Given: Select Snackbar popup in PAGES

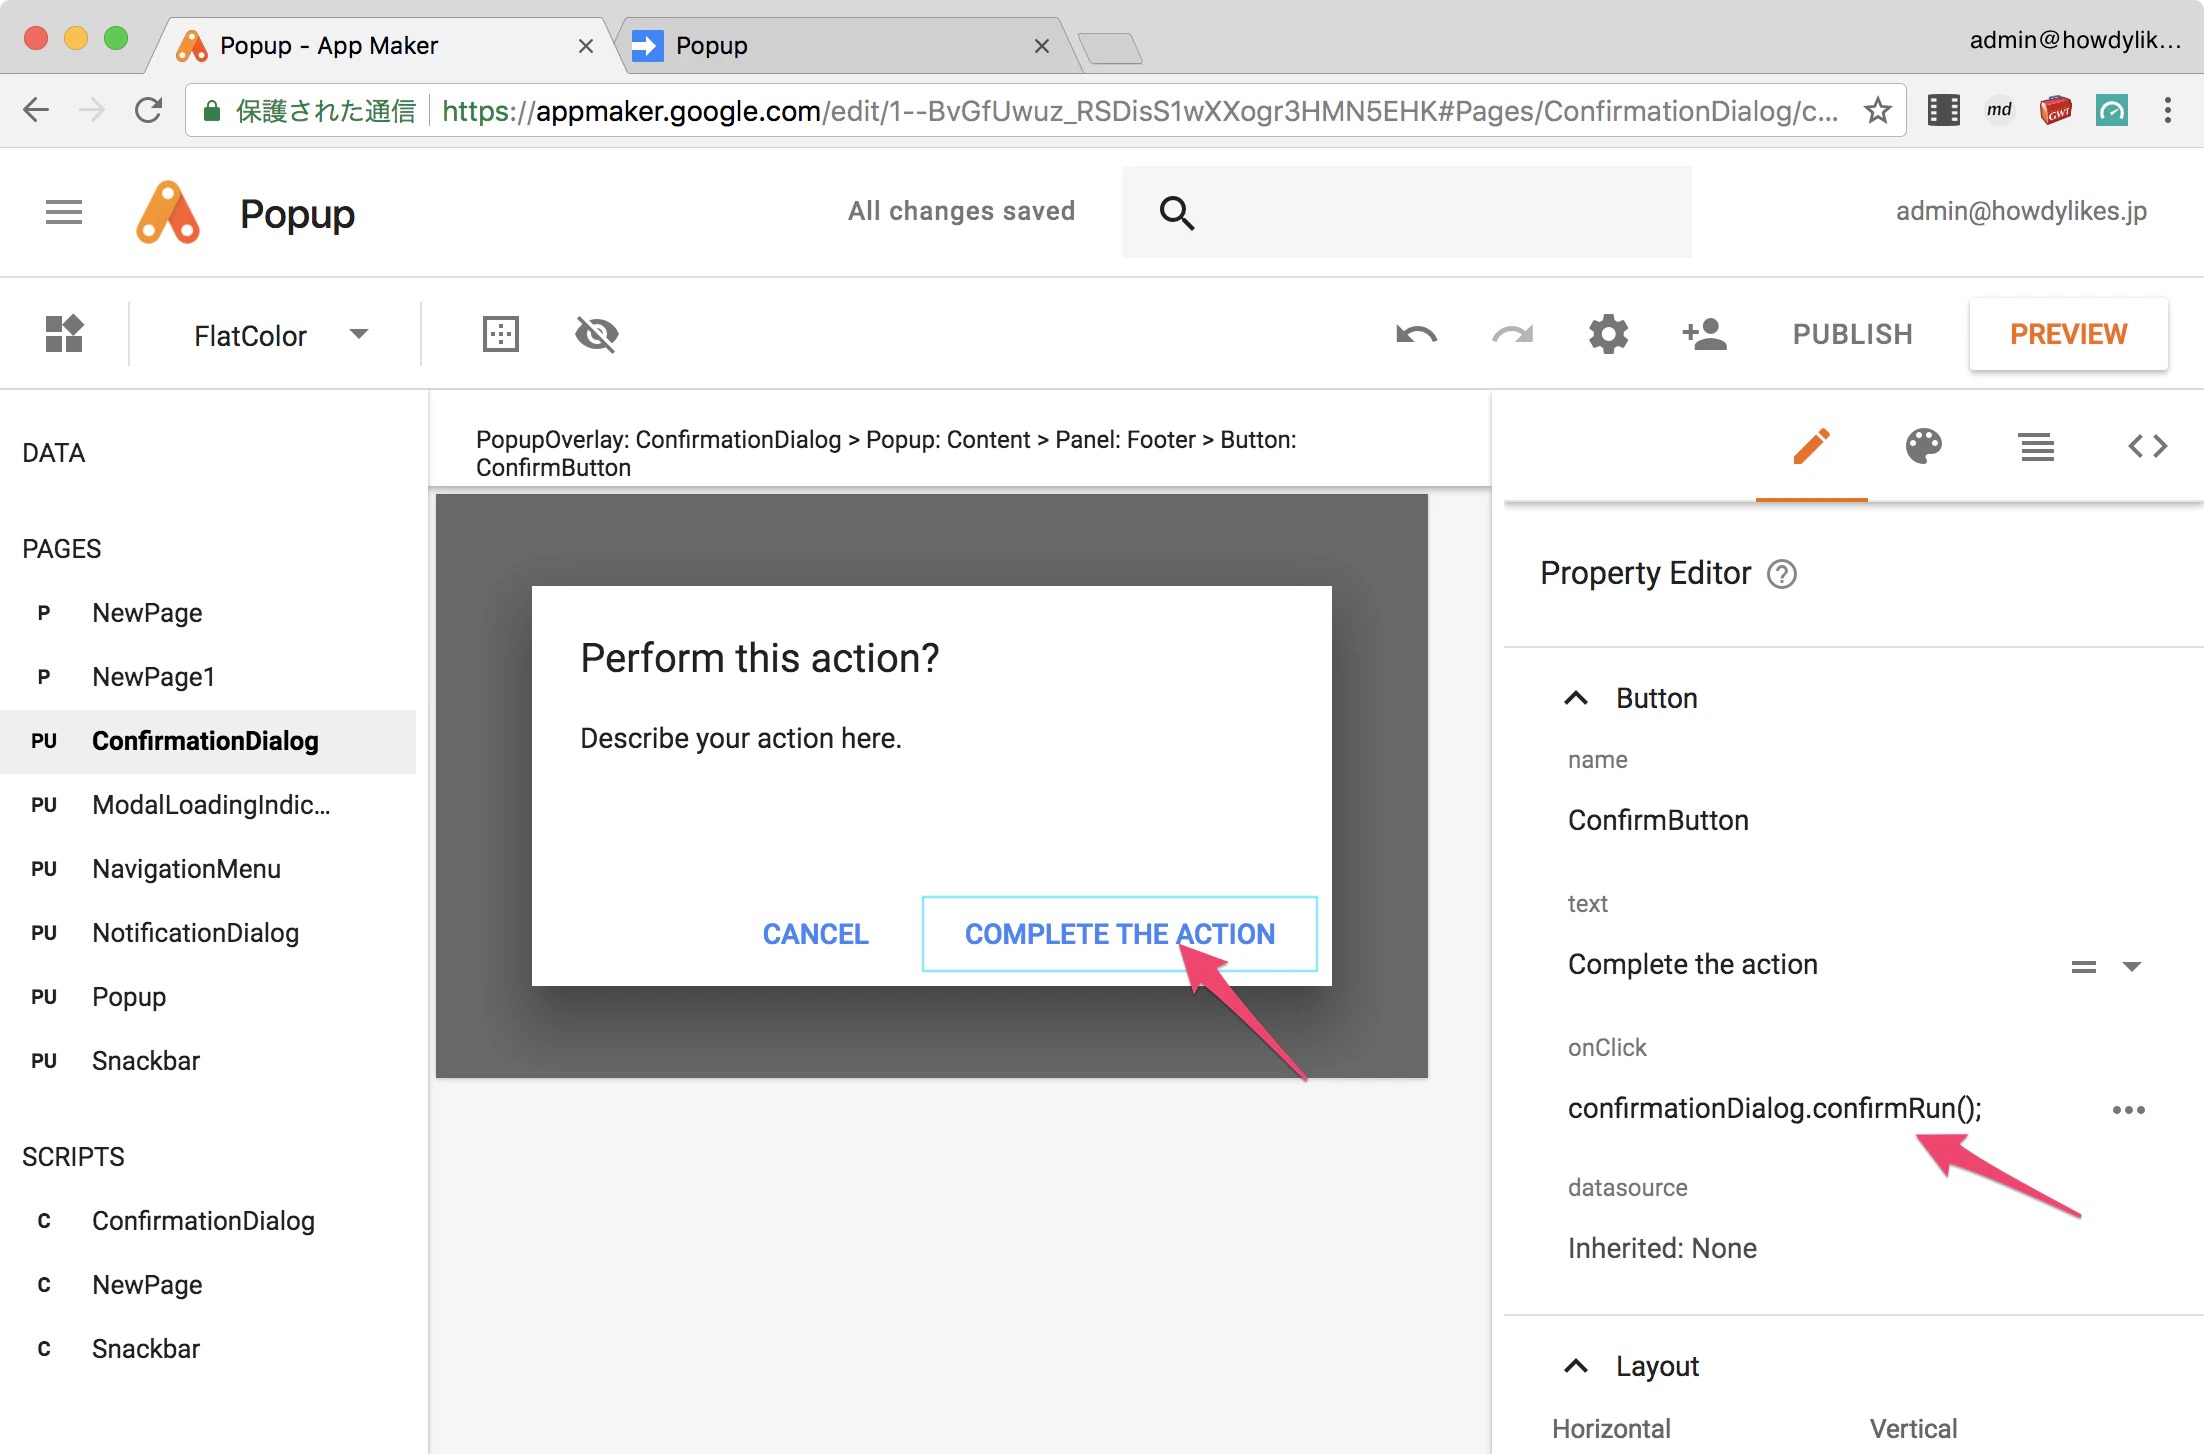Looking at the screenshot, I should point(208,1061).
